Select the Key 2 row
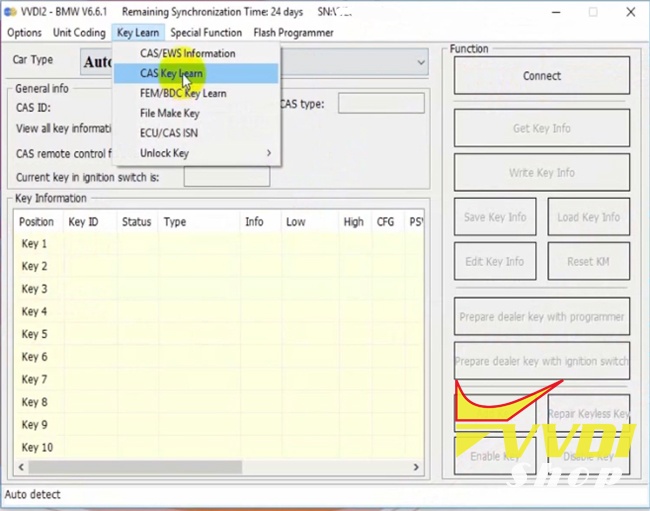Viewport: 650px width, 511px height. (219, 266)
